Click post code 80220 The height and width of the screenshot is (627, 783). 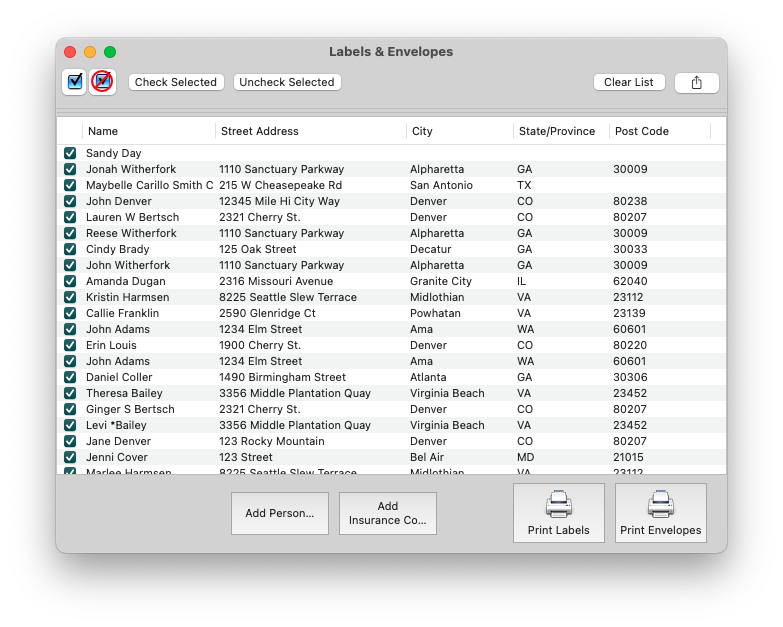tap(630, 345)
